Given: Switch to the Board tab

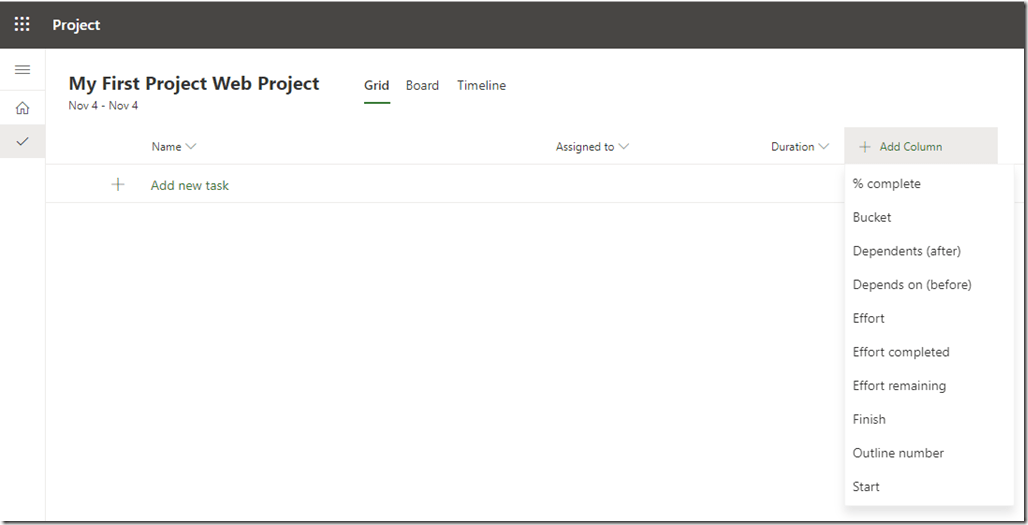Looking at the screenshot, I should [x=422, y=86].
